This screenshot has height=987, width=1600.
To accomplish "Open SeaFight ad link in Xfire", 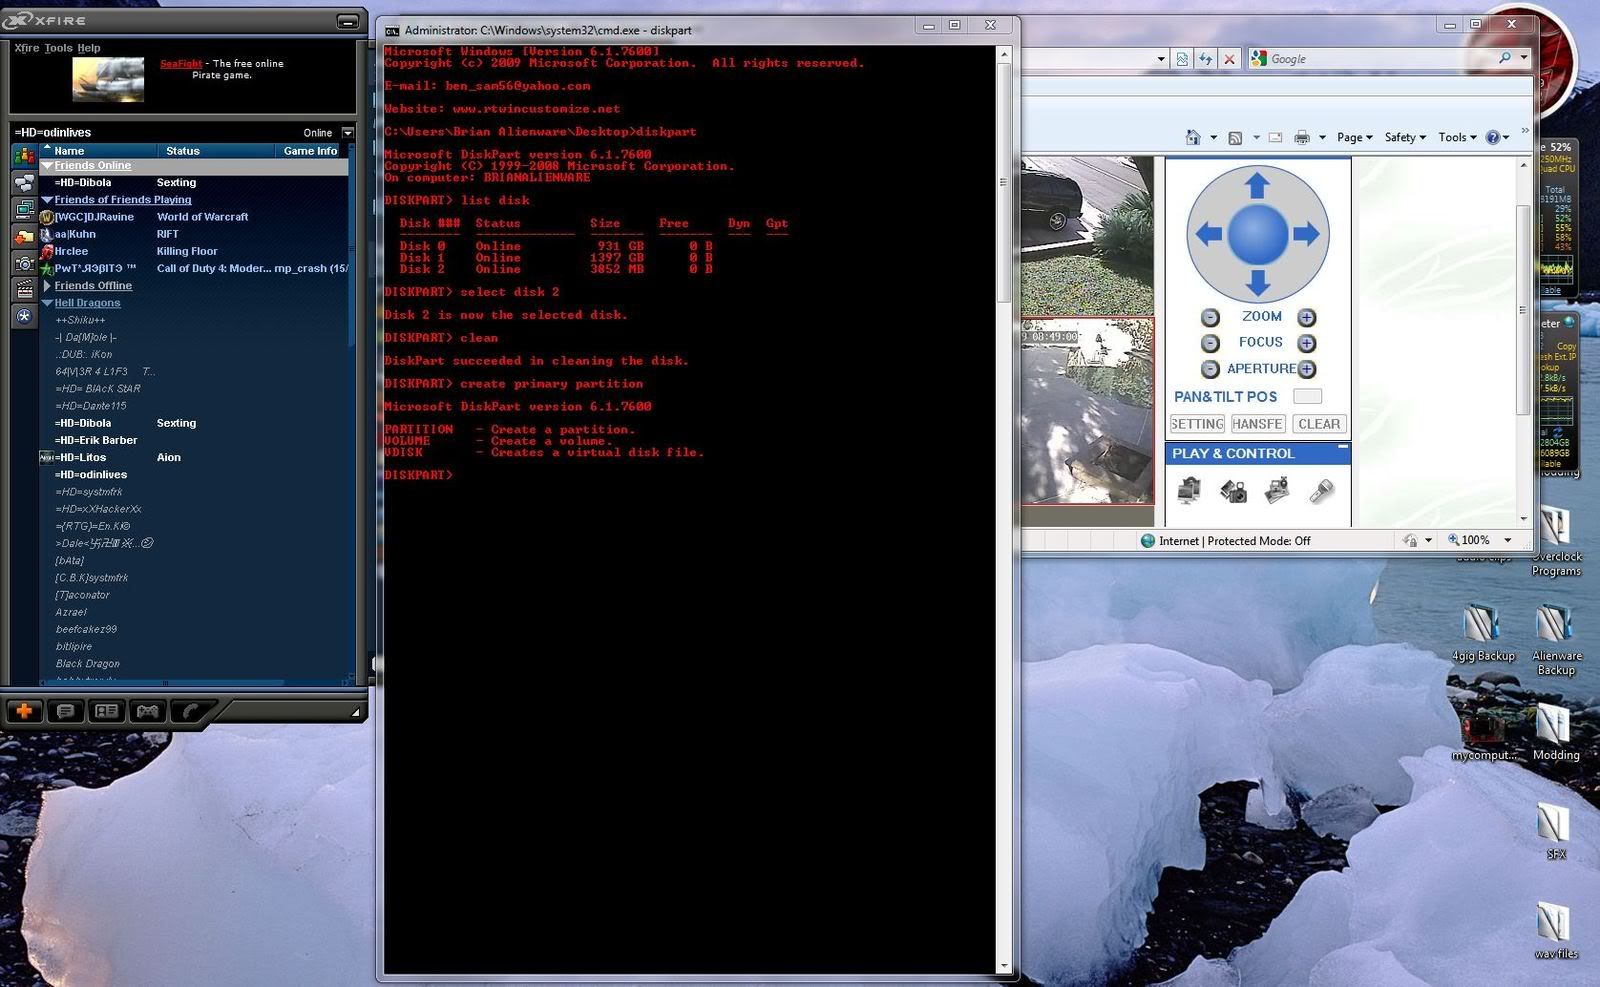I will 181,64.
